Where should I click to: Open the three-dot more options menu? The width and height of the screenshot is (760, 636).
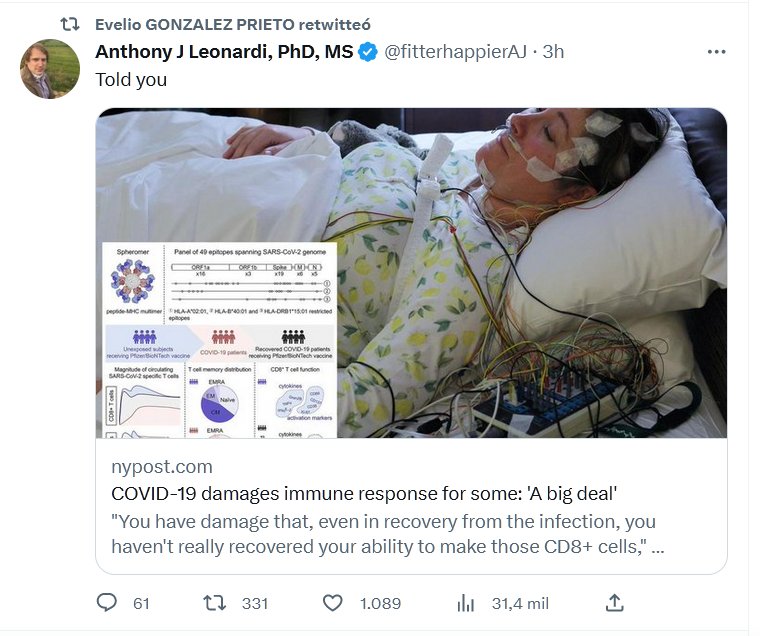[716, 52]
